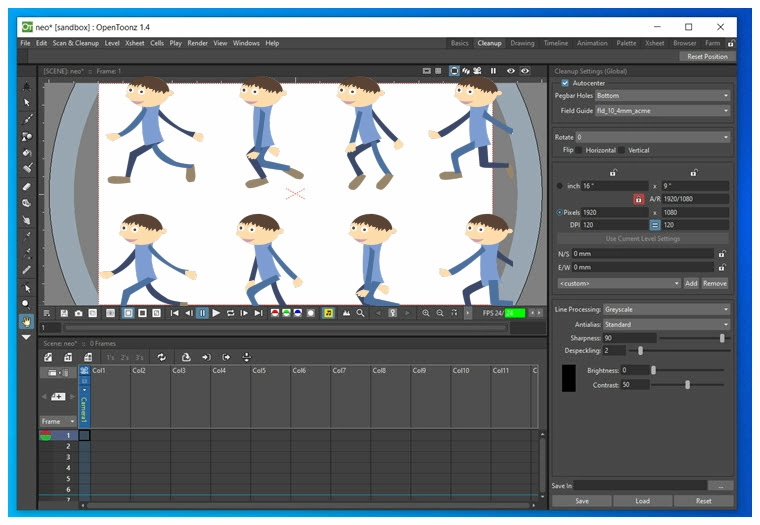This screenshot has width=760, height=525.
Task: Enable Horizontal flip checkbox
Action: coord(579,150)
